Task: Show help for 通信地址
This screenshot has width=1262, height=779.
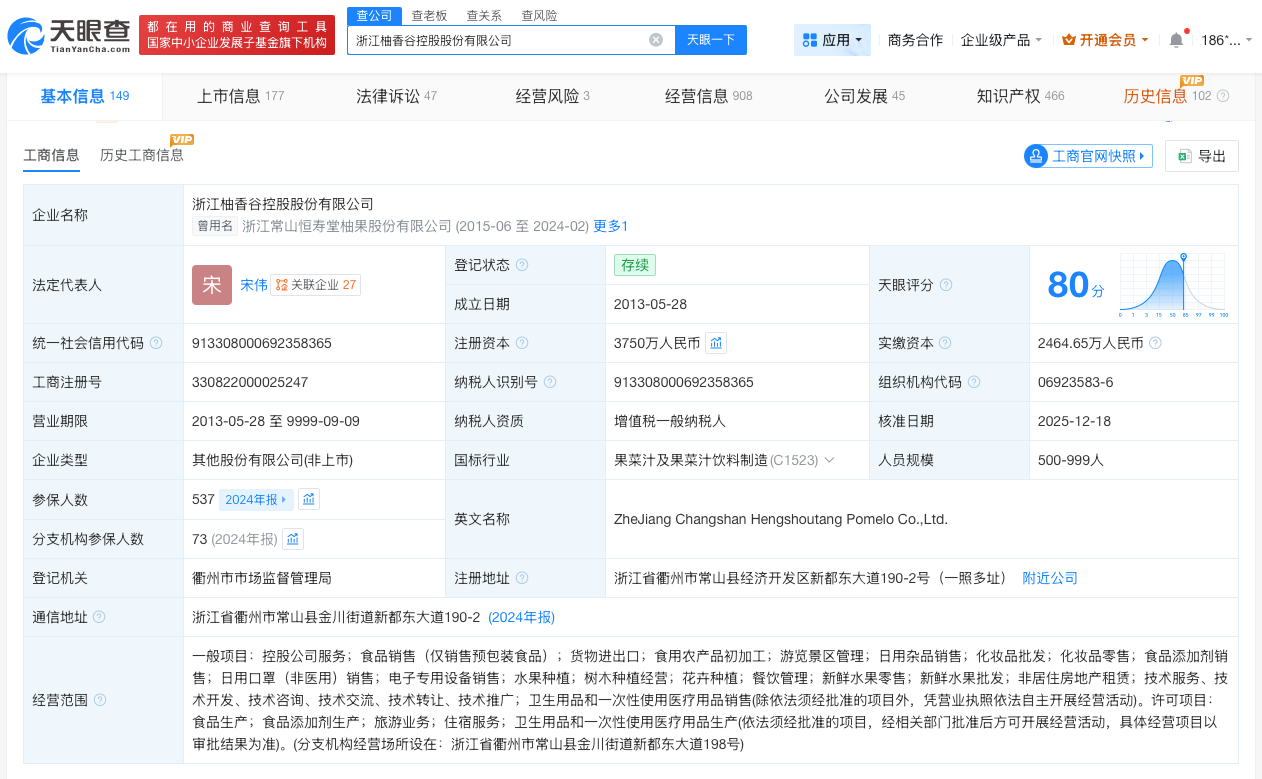Action: point(99,617)
